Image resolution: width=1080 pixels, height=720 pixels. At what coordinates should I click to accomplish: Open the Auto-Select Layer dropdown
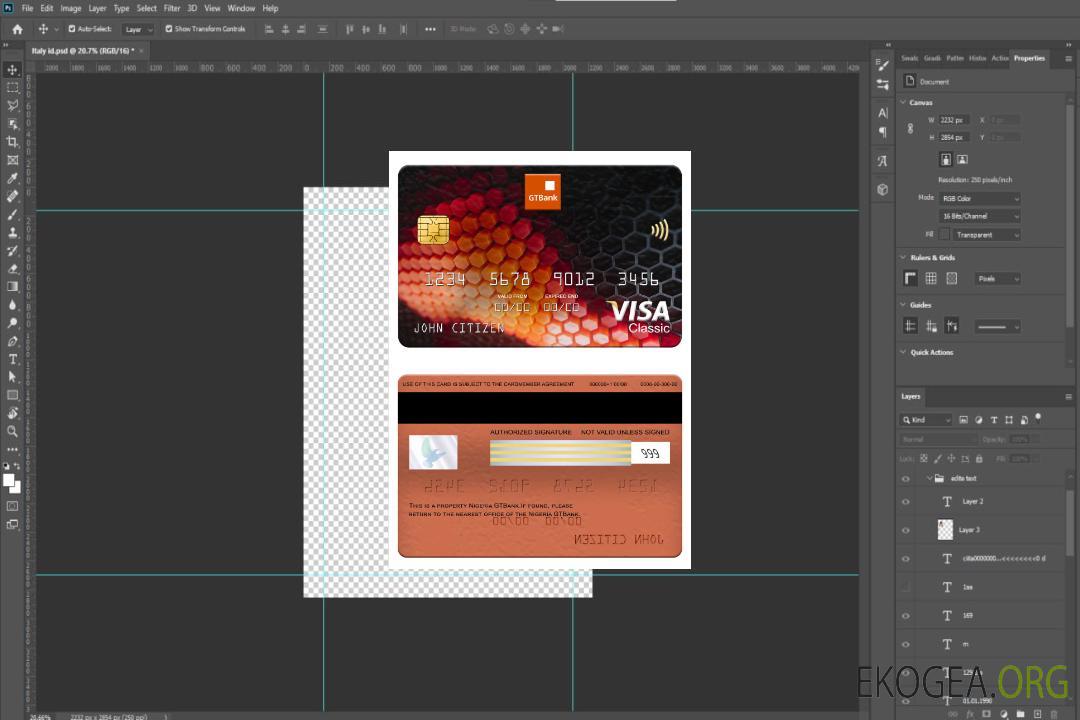coord(138,29)
